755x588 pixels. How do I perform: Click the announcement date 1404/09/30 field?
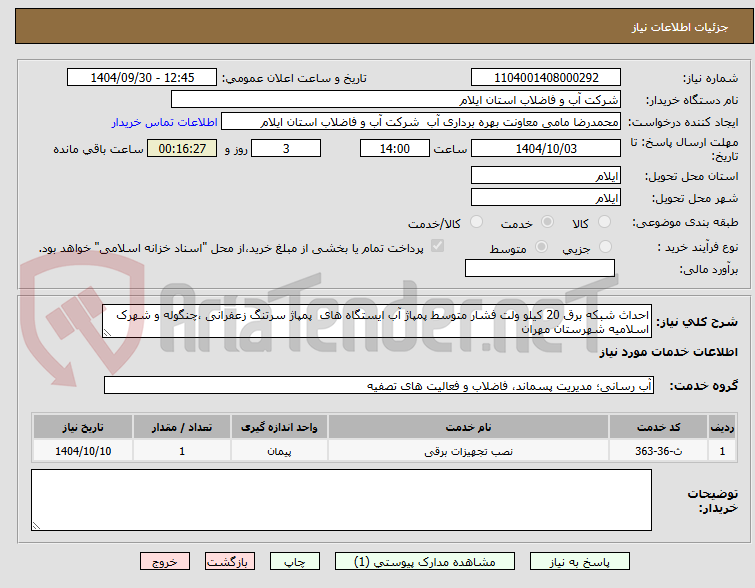pyautogui.click(x=142, y=78)
